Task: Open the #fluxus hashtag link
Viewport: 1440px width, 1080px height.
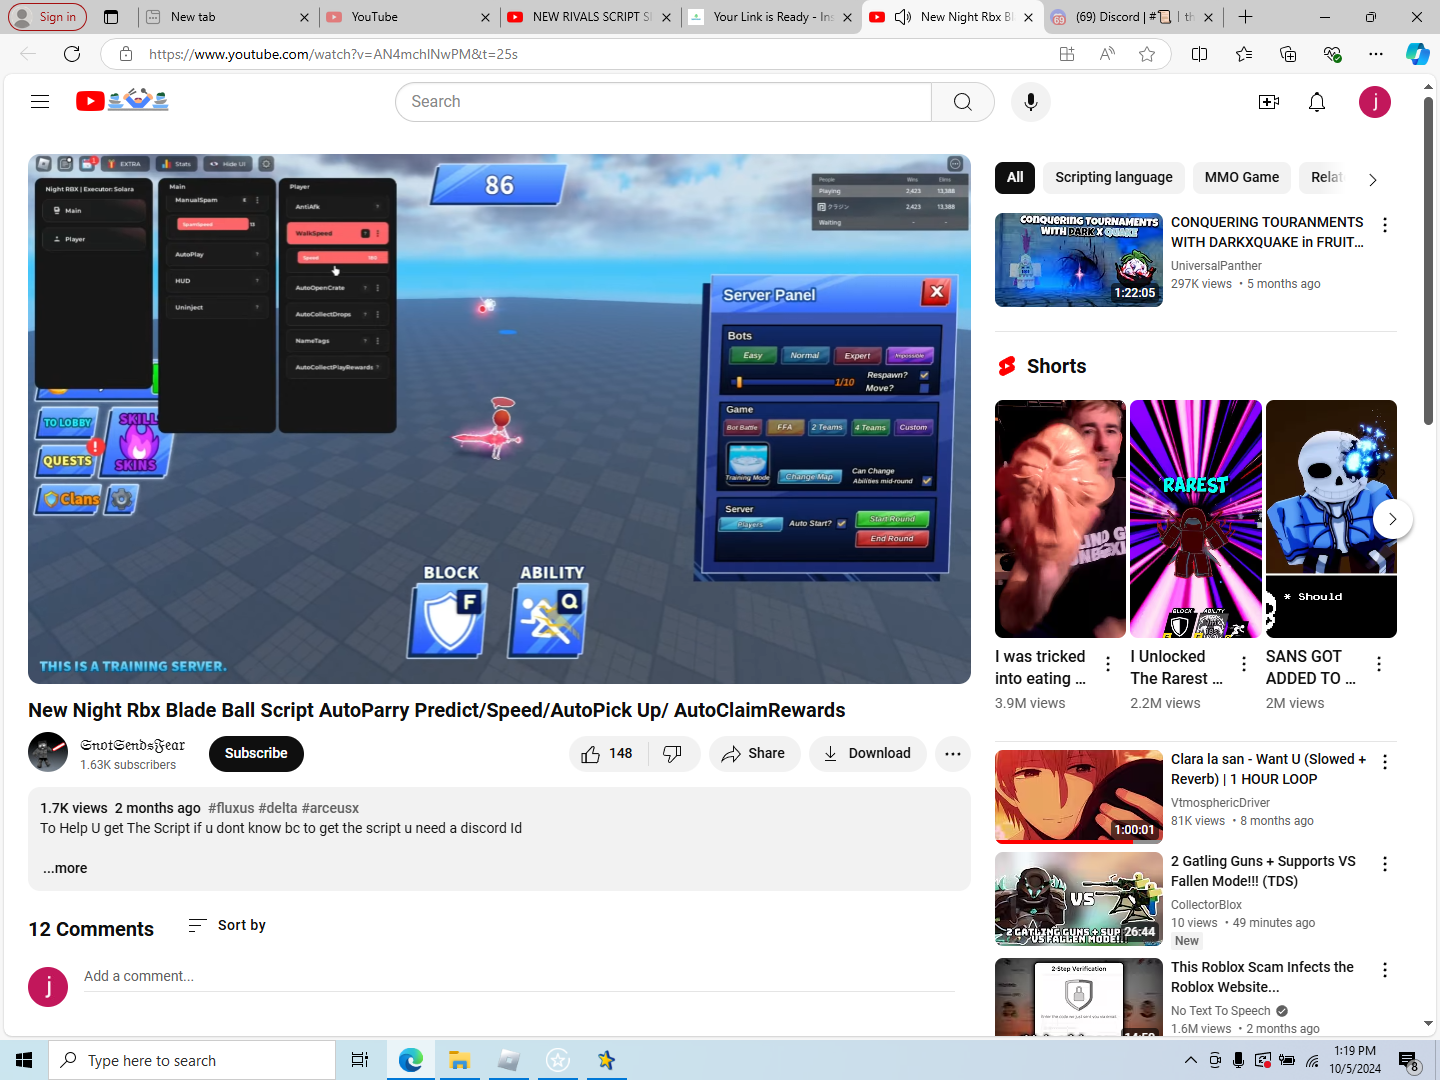Action: click(x=231, y=808)
